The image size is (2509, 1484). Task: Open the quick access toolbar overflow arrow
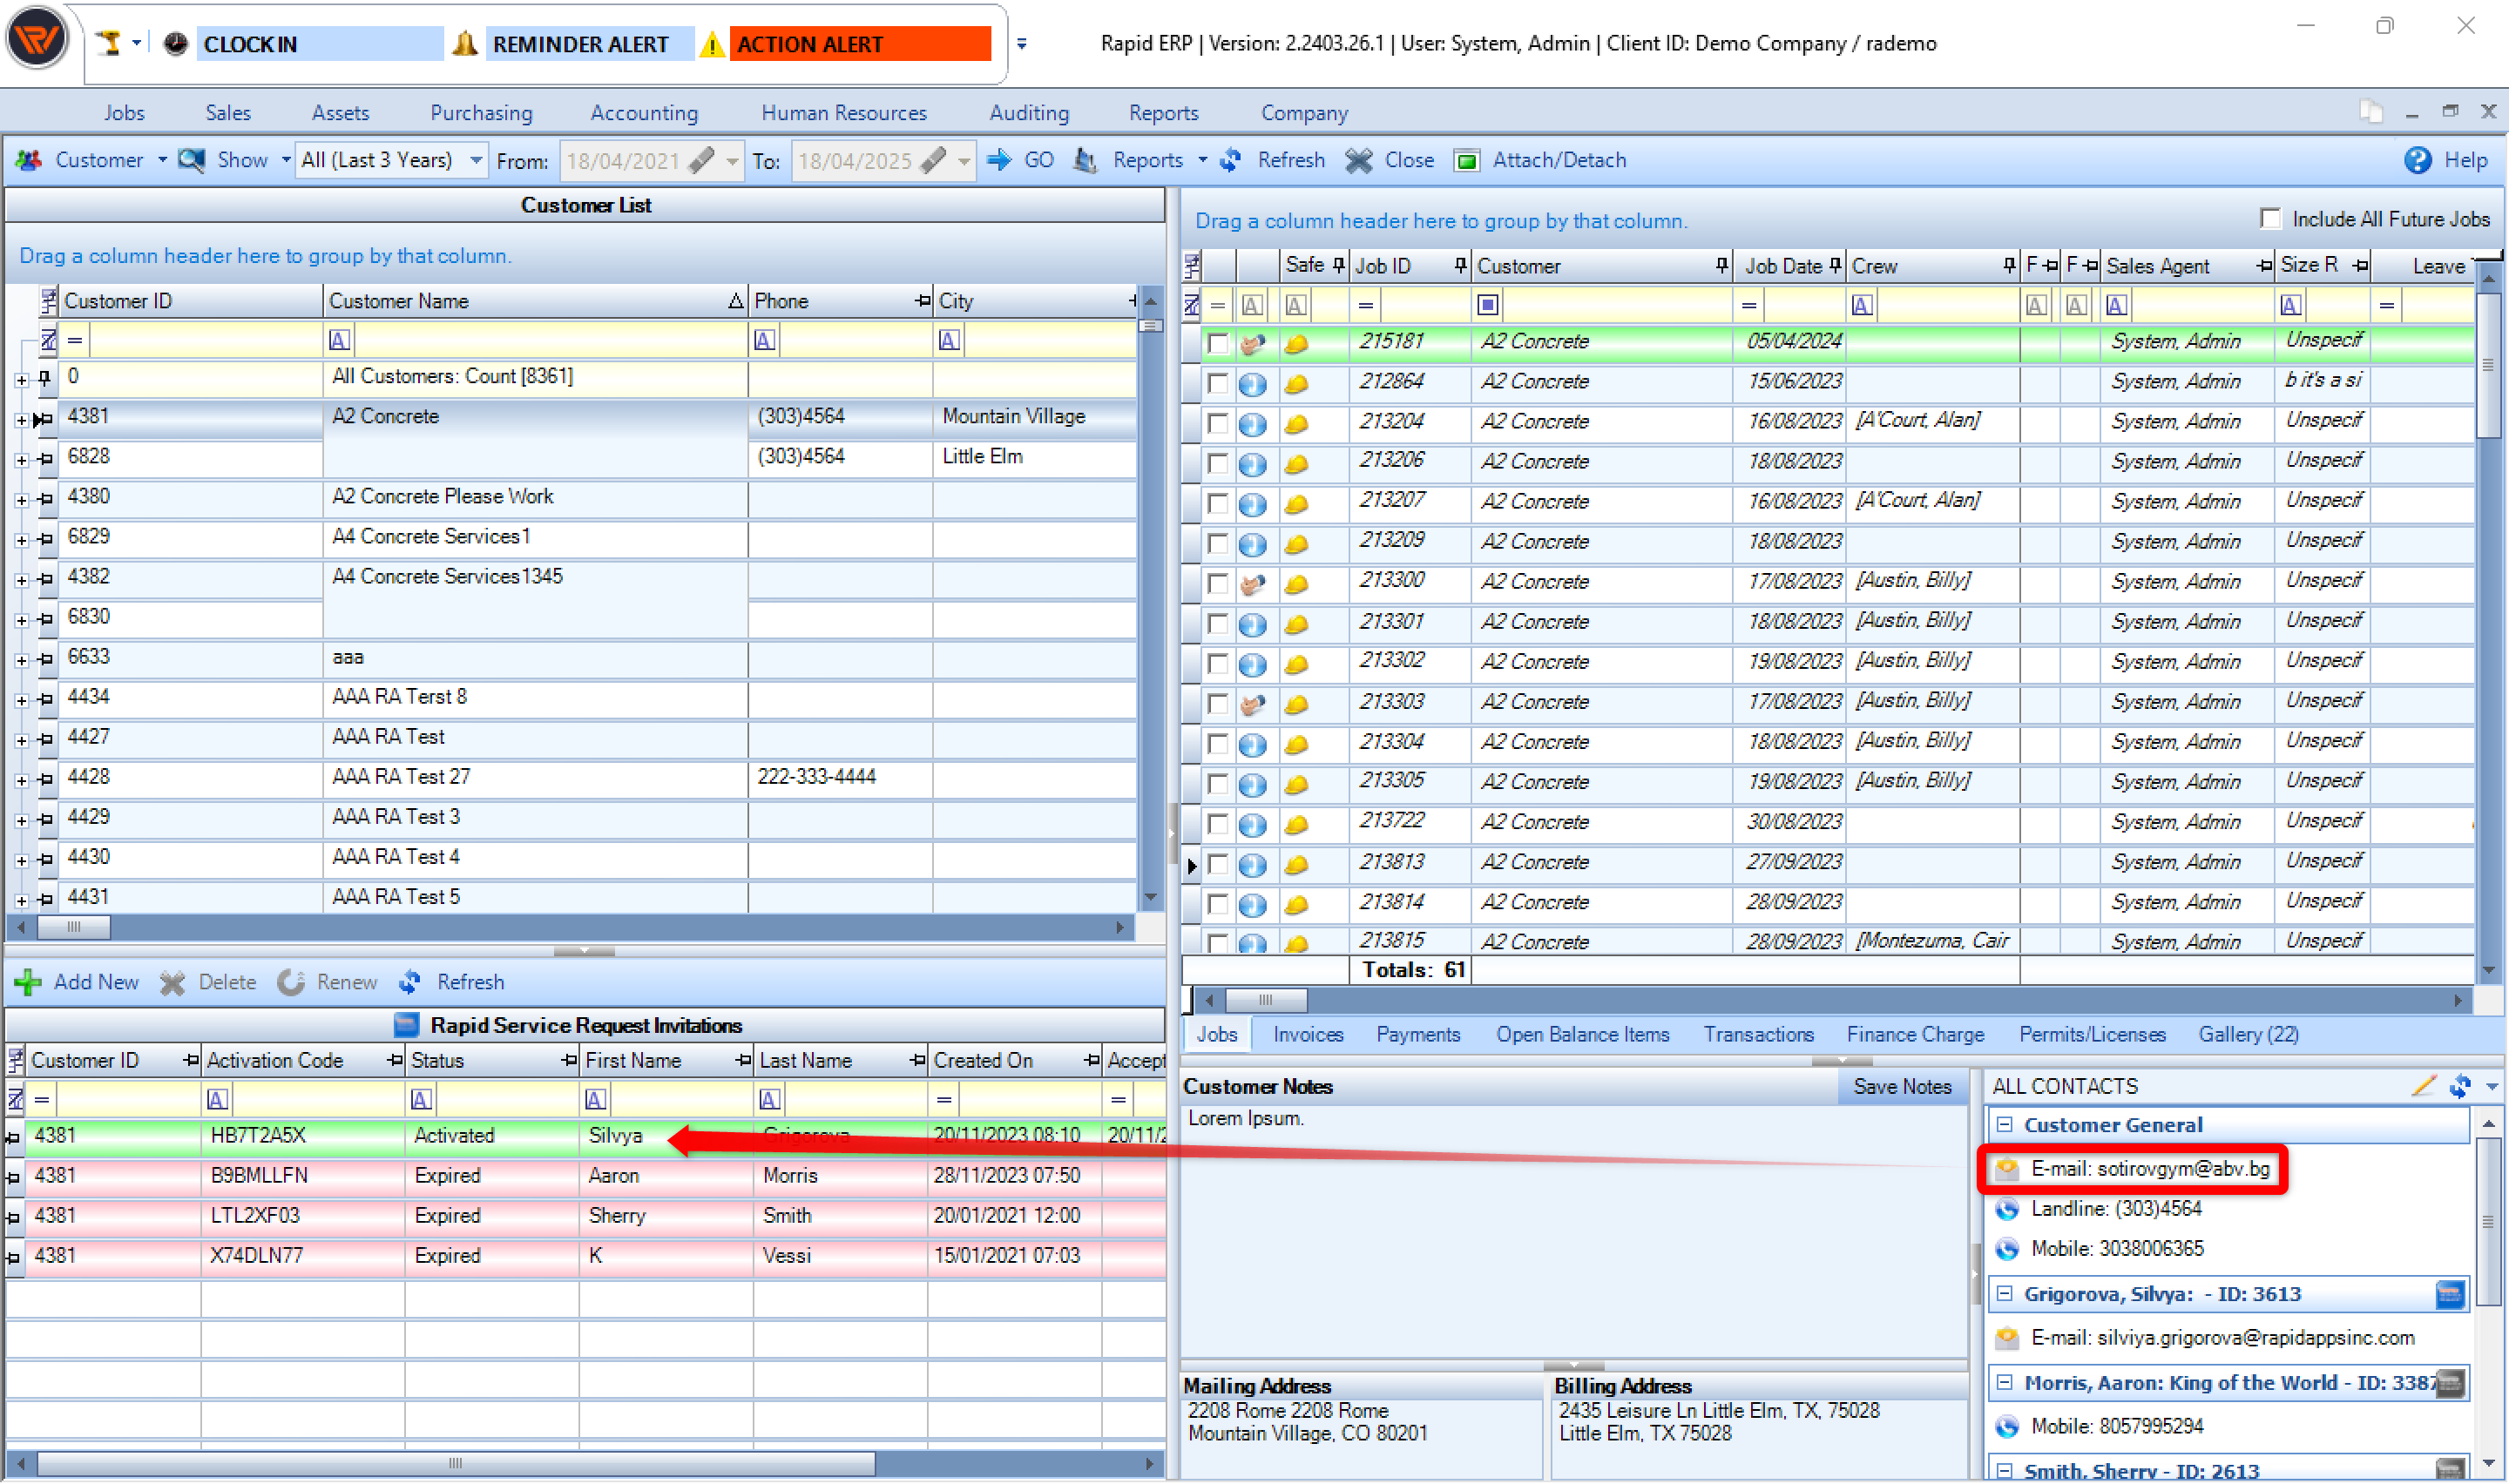tap(1021, 44)
